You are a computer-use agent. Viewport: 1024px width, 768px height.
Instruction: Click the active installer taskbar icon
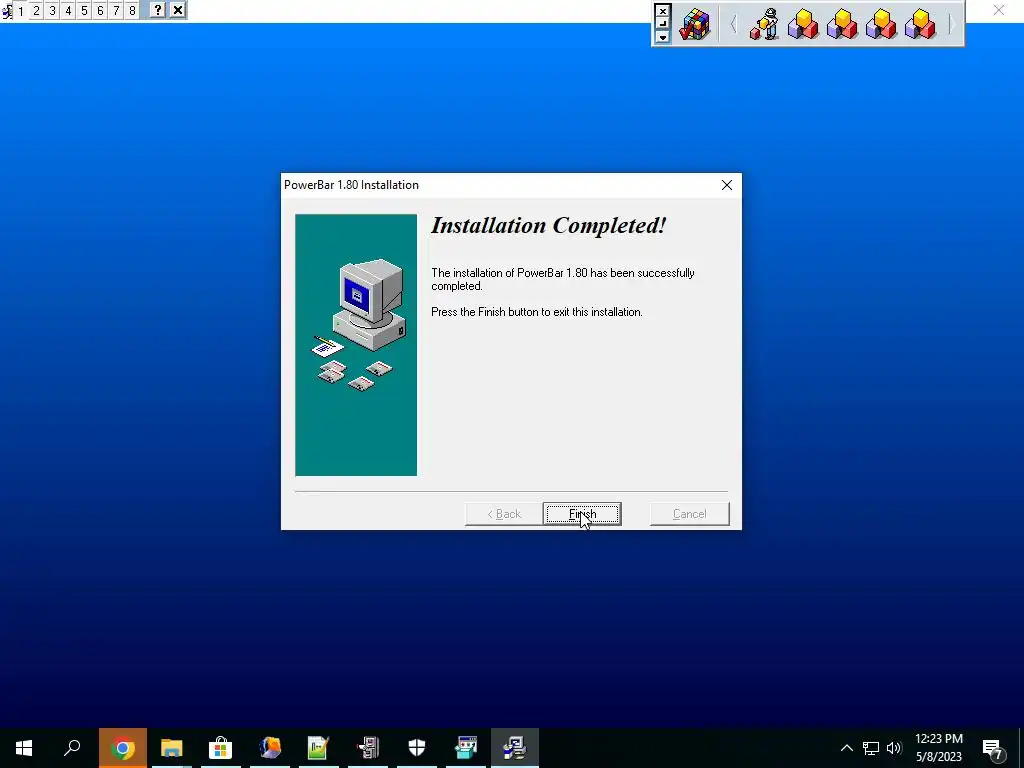[515, 748]
